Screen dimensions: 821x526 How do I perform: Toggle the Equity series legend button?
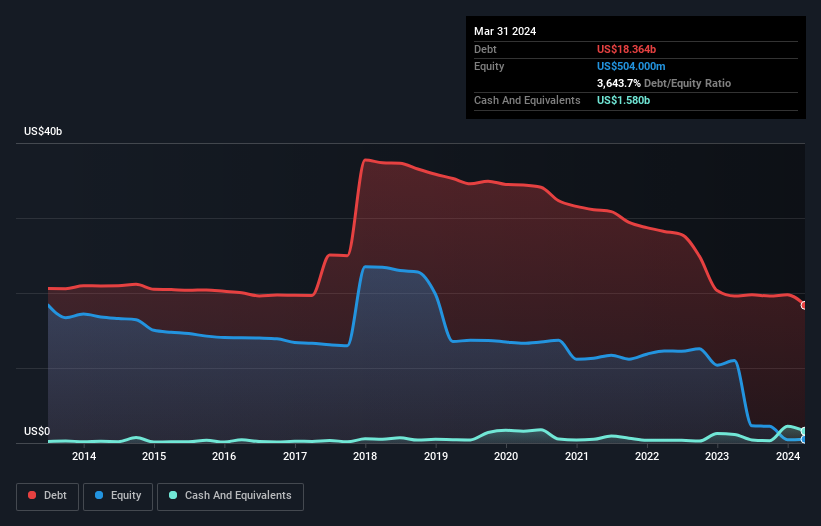click(x=118, y=496)
